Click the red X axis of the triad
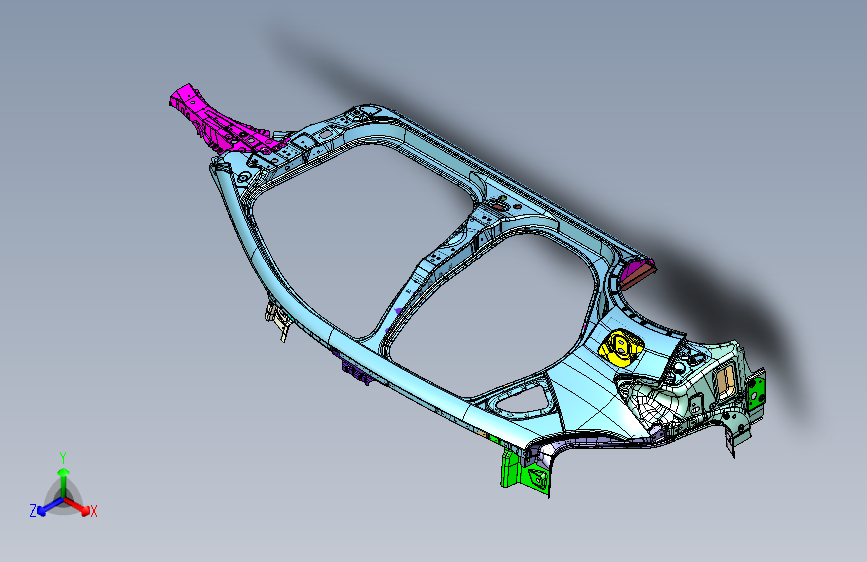The height and width of the screenshot is (562, 867). tap(81, 508)
